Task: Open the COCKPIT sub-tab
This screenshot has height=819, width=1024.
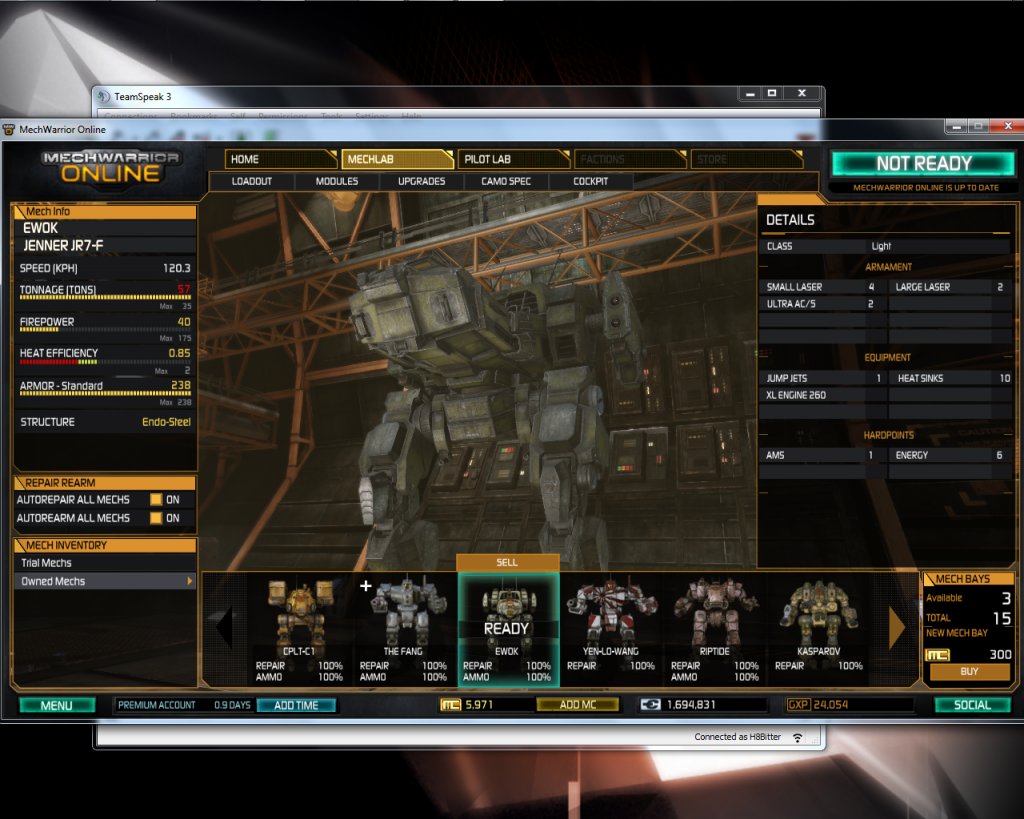Action: point(591,182)
